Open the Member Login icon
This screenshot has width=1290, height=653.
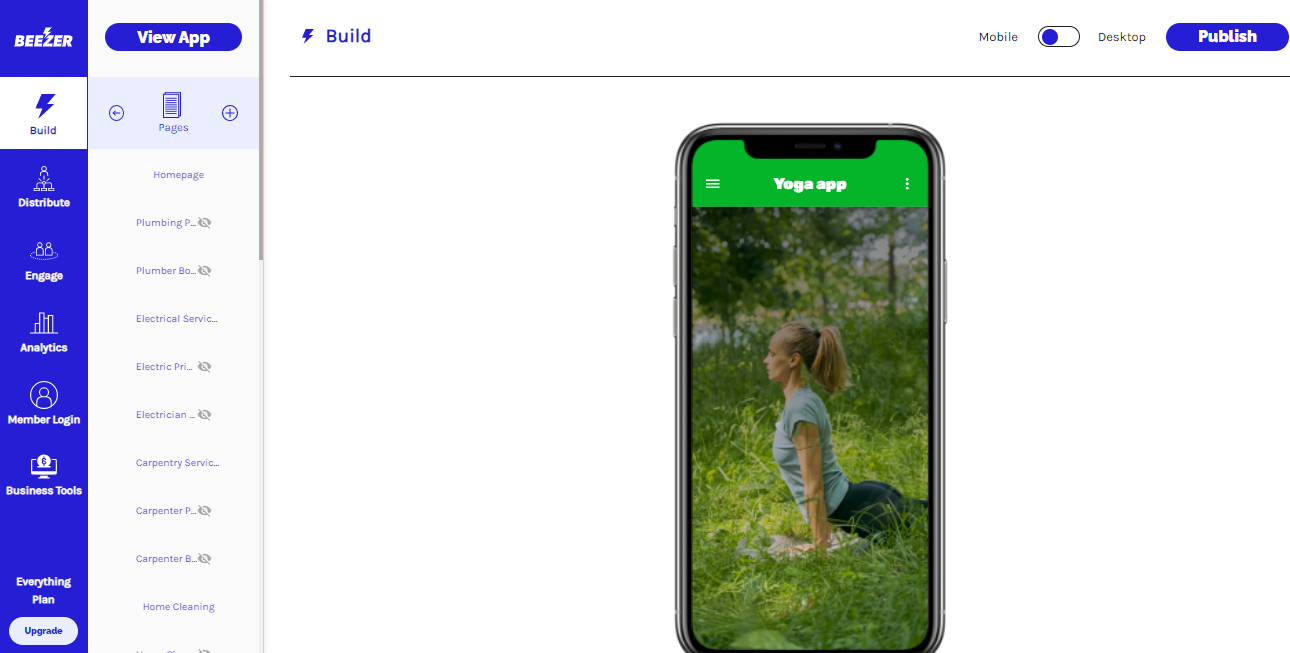click(44, 395)
